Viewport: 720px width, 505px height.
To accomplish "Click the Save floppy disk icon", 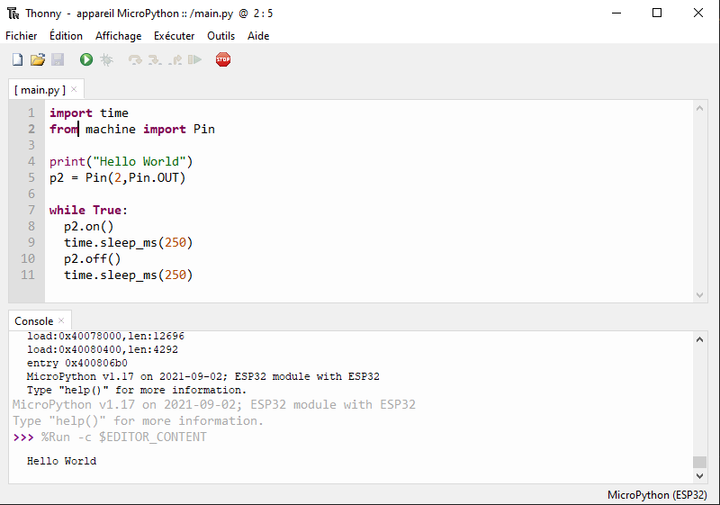I will pos(57,60).
